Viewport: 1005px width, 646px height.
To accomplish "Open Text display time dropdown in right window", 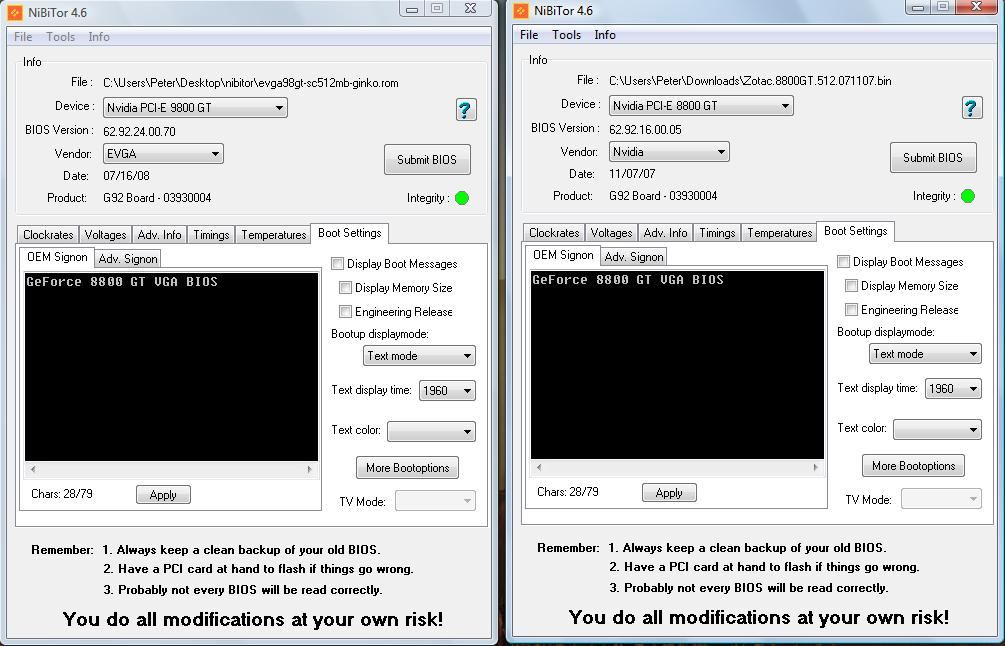I will 953,388.
